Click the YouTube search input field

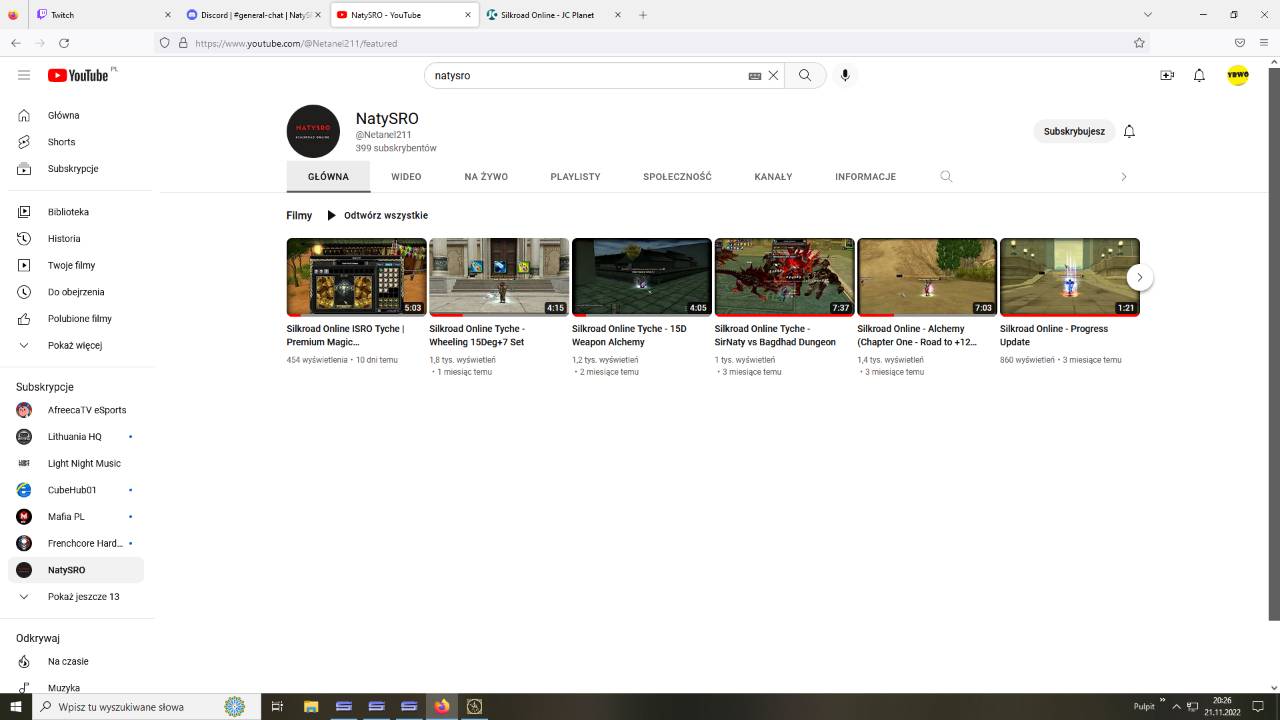coord(590,75)
